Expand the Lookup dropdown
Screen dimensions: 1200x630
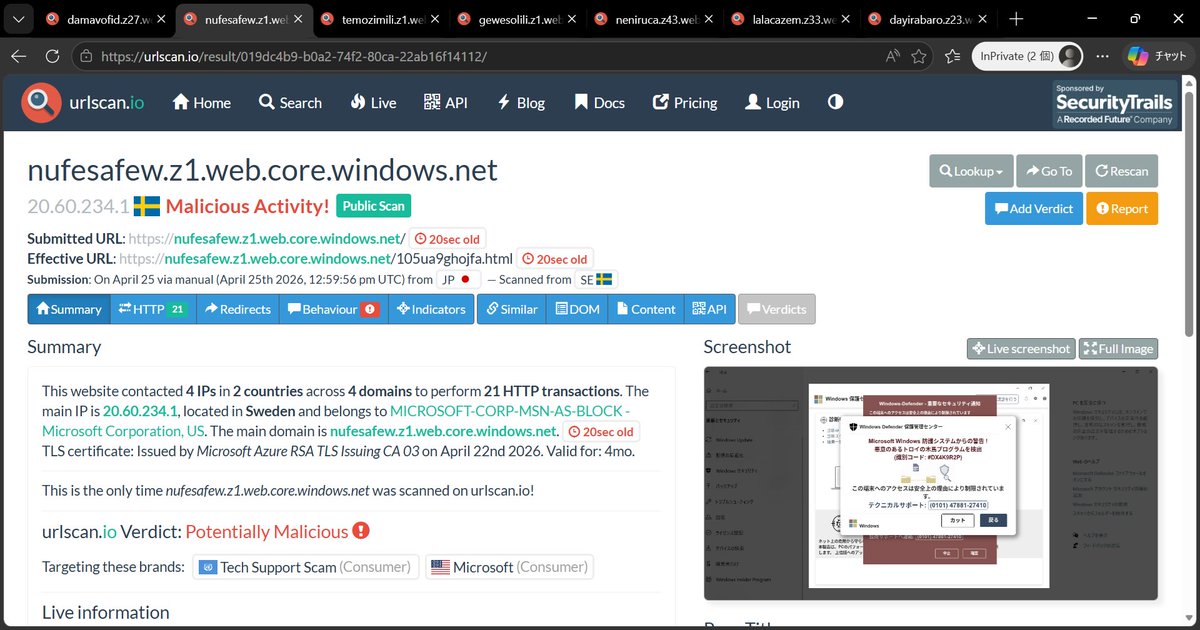[971, 171]
